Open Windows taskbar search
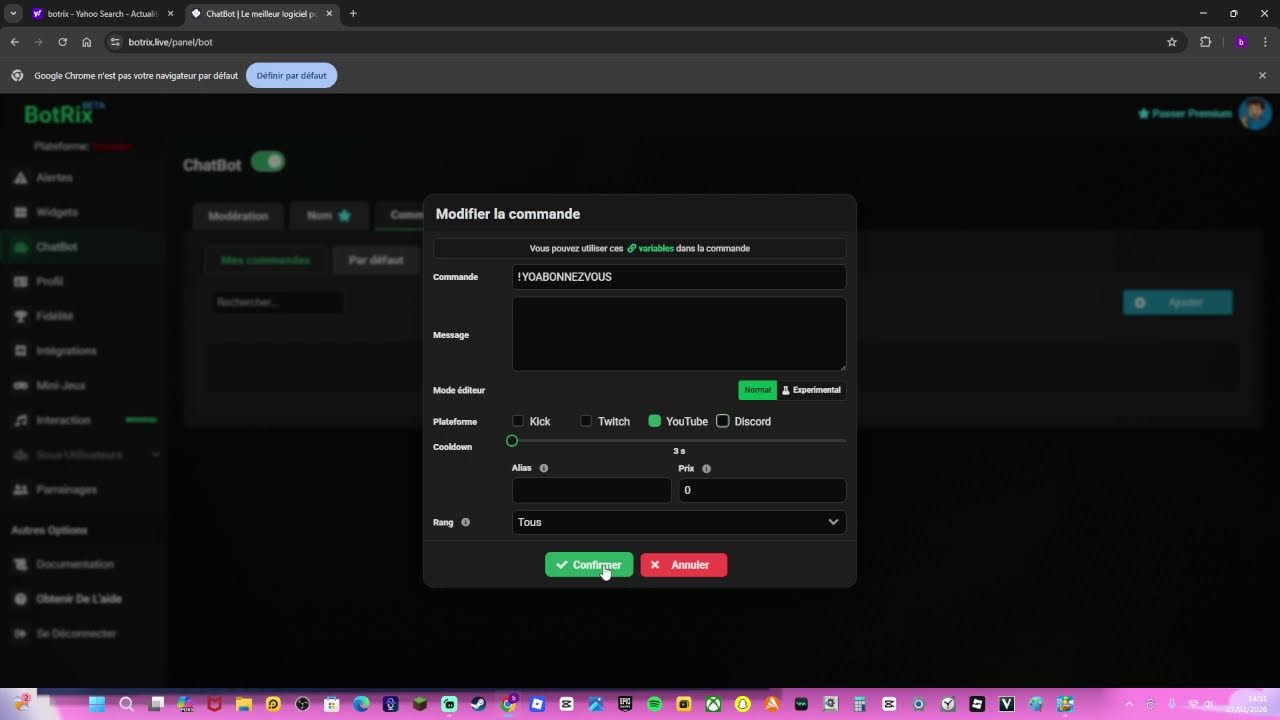The width and height of the screenshot is (1280, 720). pyautogui.click(x=127, y=704)
